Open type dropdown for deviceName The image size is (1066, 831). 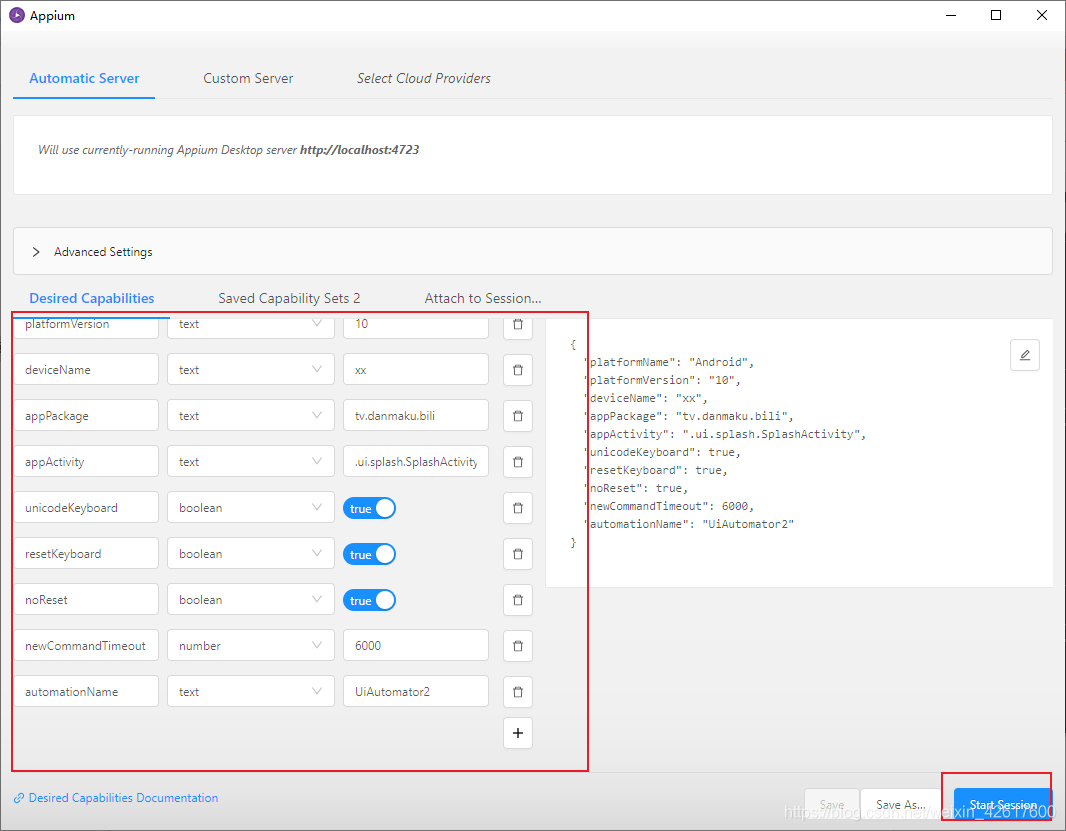tap(250, 369)
